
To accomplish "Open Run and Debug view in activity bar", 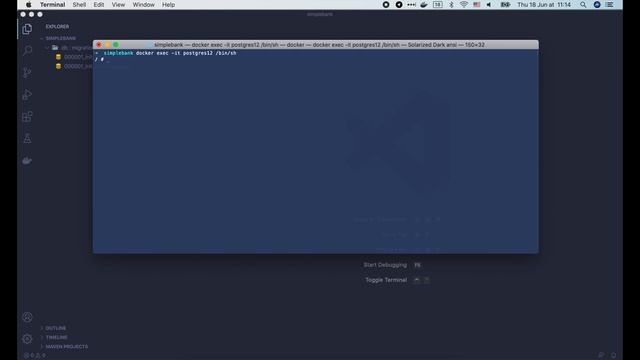I will coord(27,95).
